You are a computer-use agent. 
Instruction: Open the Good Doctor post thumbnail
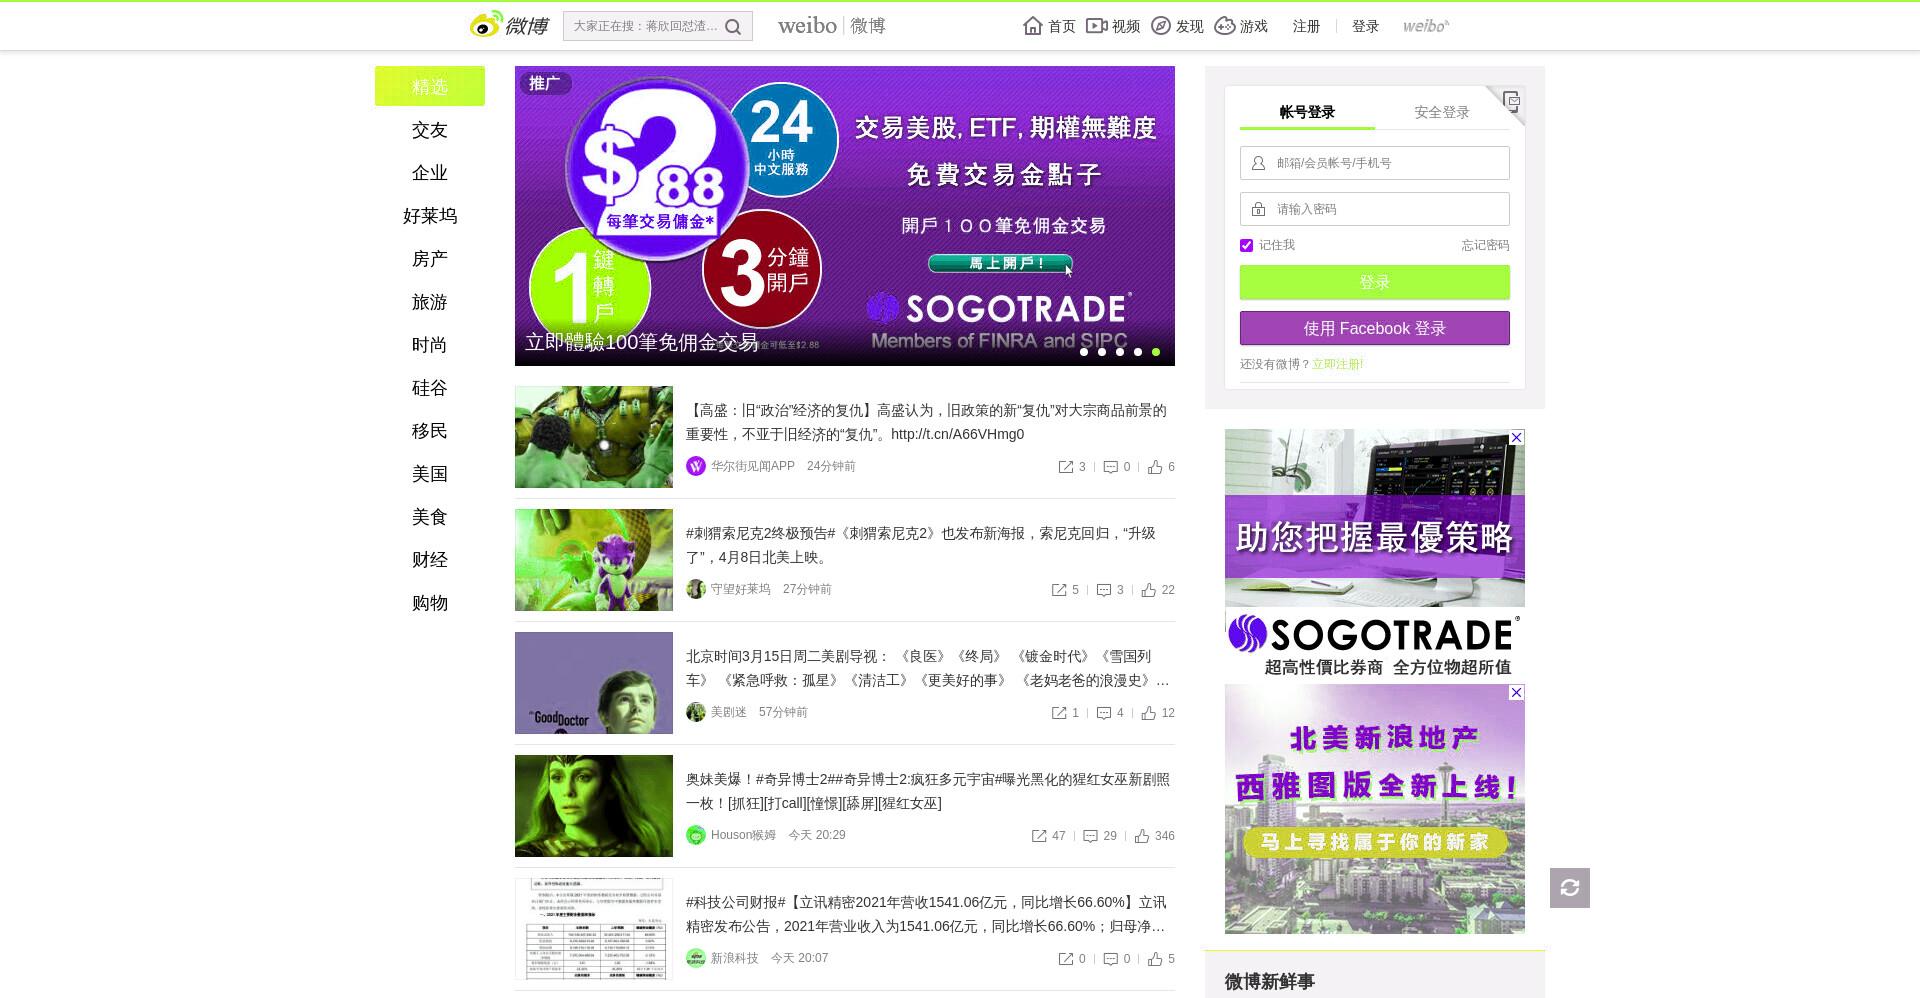pyautogui.click(x=594, y=683)
